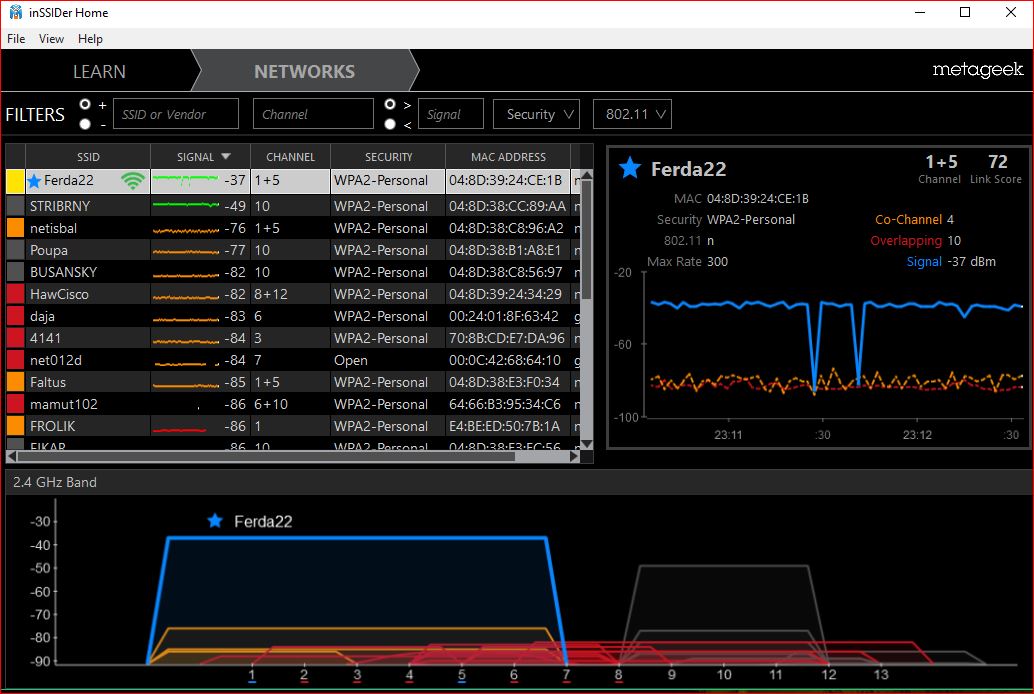Click the SSID or Vendor filter field

coord(176,114)
